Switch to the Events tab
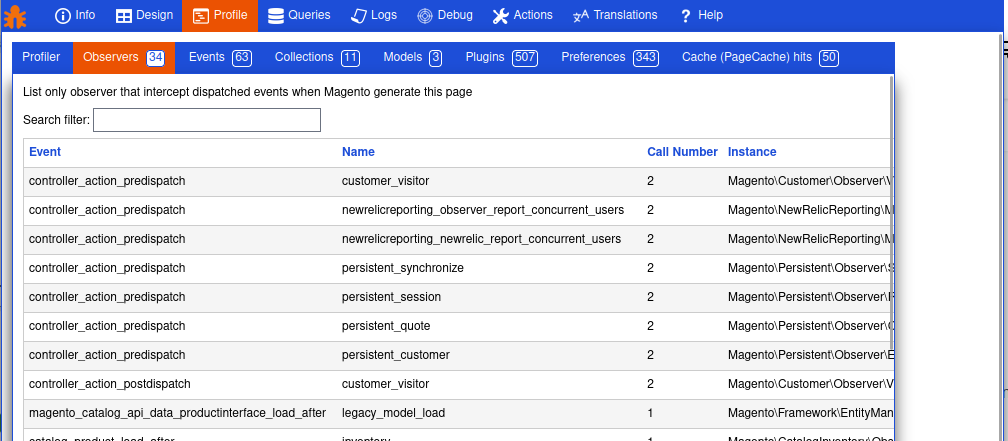This screenshot has height=441, width=1008. (x=220, y=58)
